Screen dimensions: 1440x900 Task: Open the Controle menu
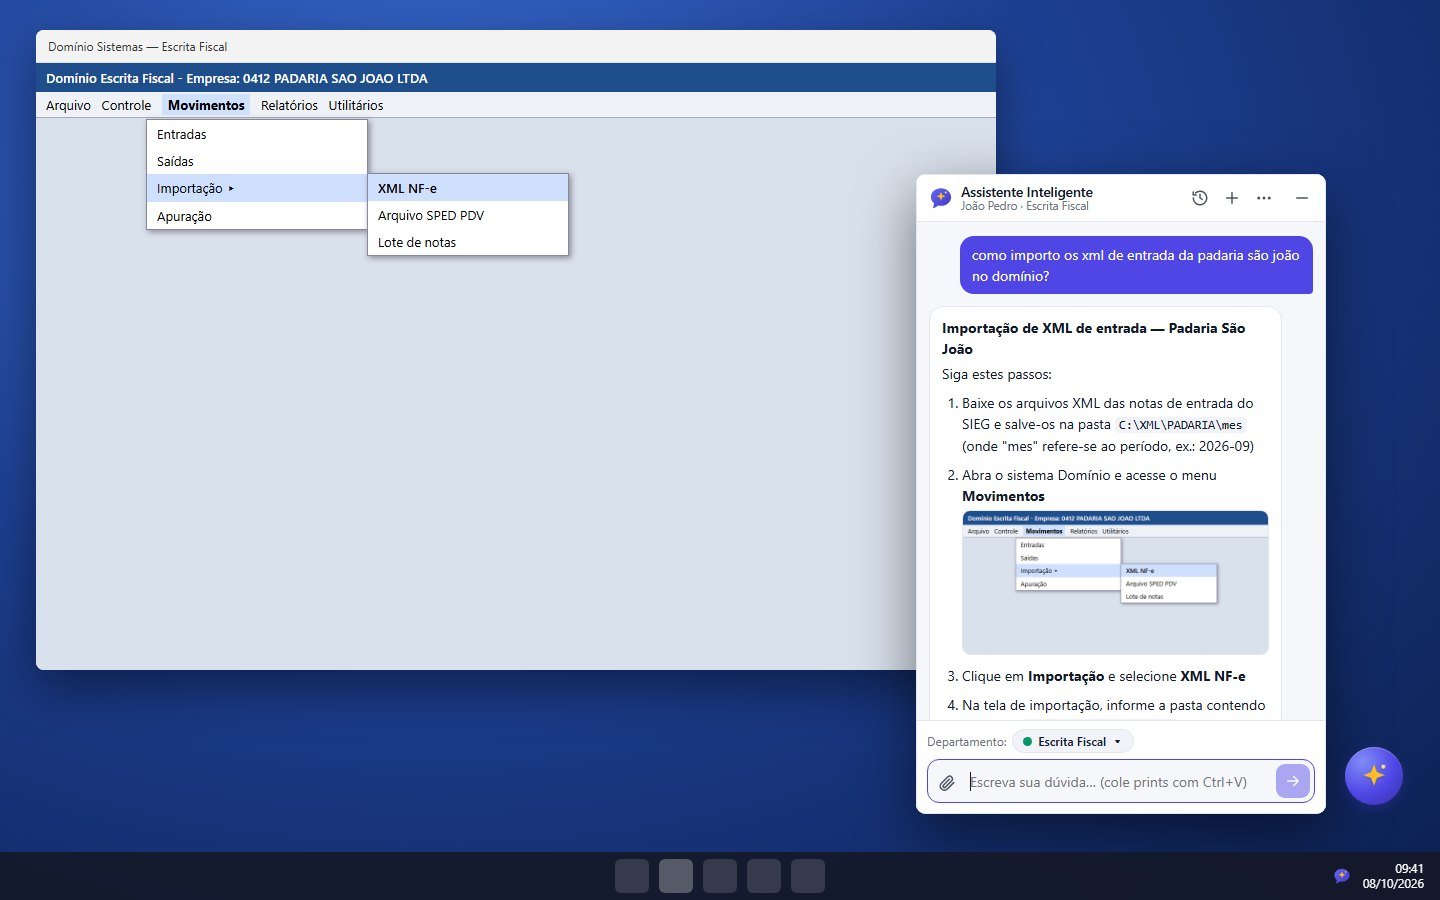126,105
